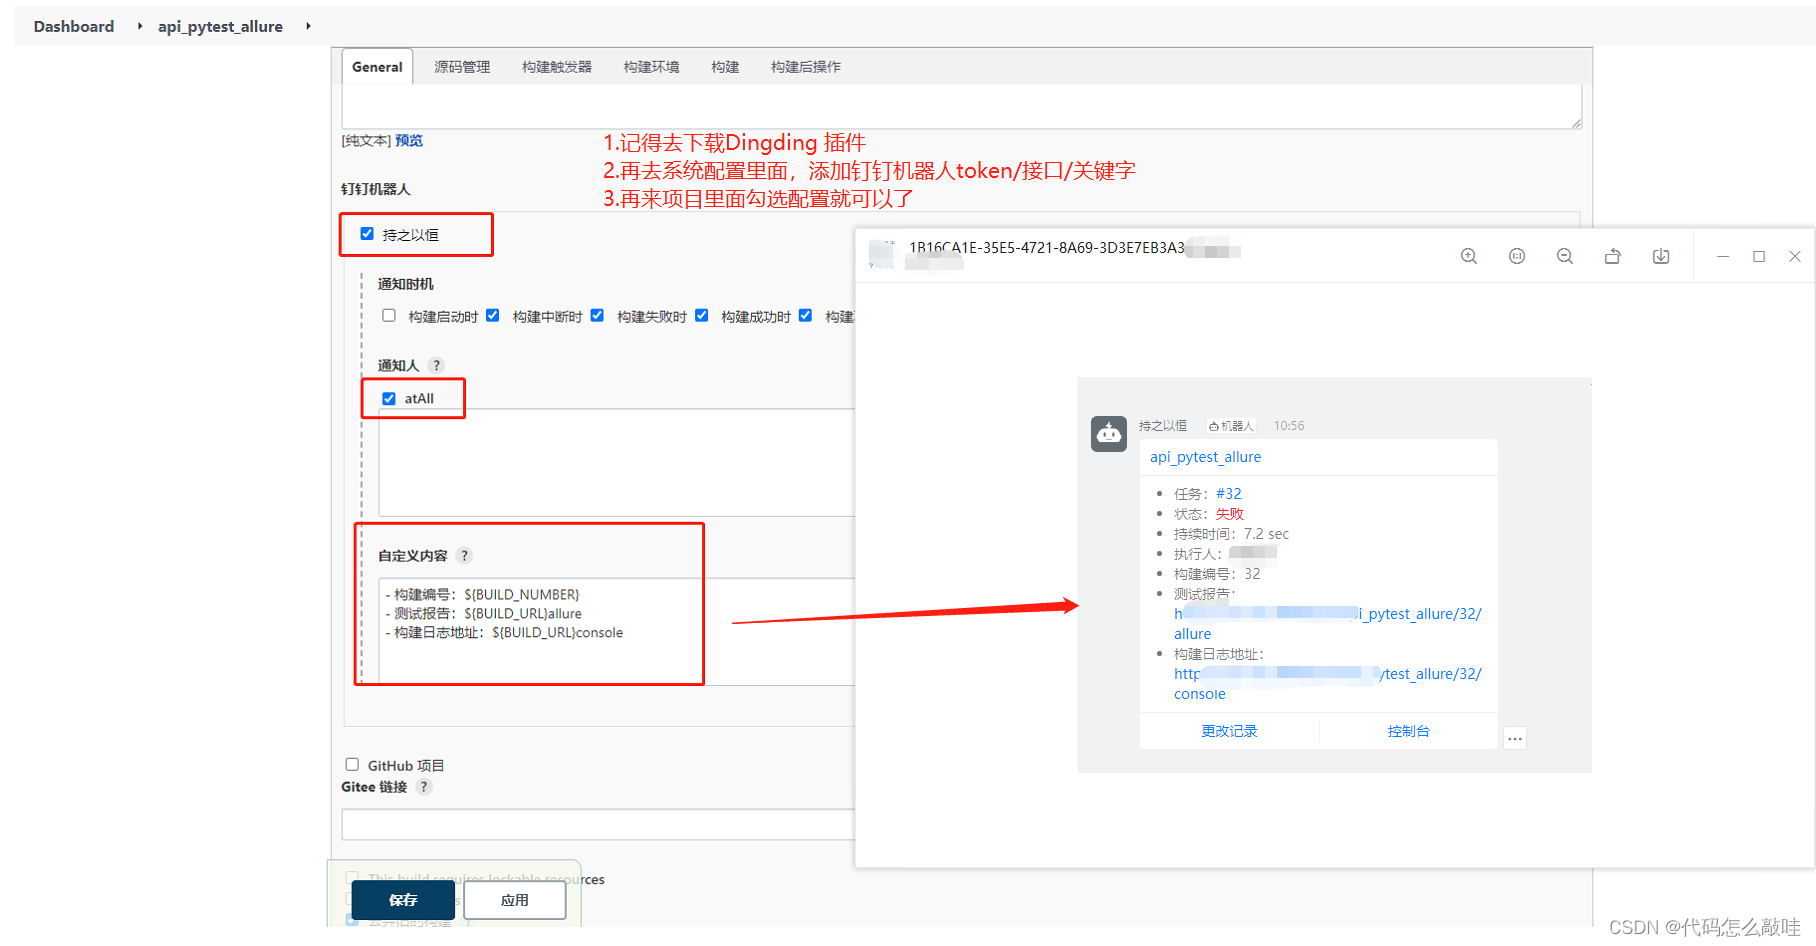The width and height of the screenshot is (1816, 946).
Task: Uncheck the 构建成功时 checkbox
Action: (702, 316)
